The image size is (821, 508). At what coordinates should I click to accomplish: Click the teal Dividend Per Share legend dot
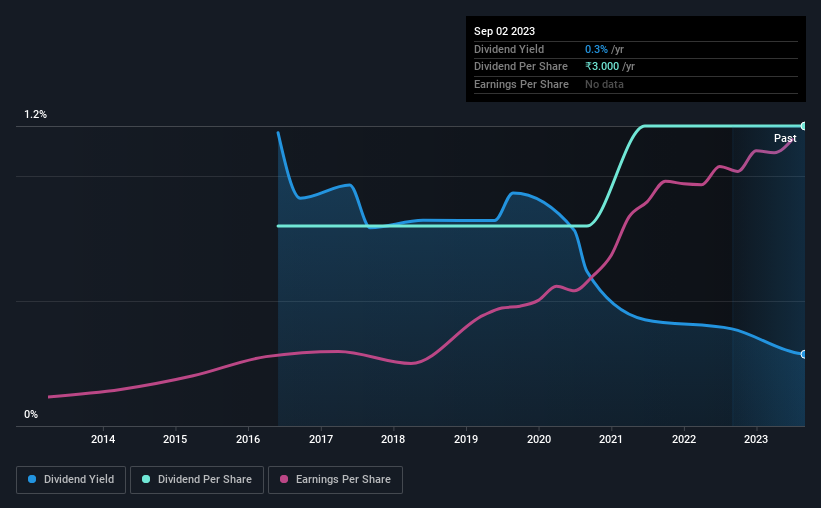146,479
